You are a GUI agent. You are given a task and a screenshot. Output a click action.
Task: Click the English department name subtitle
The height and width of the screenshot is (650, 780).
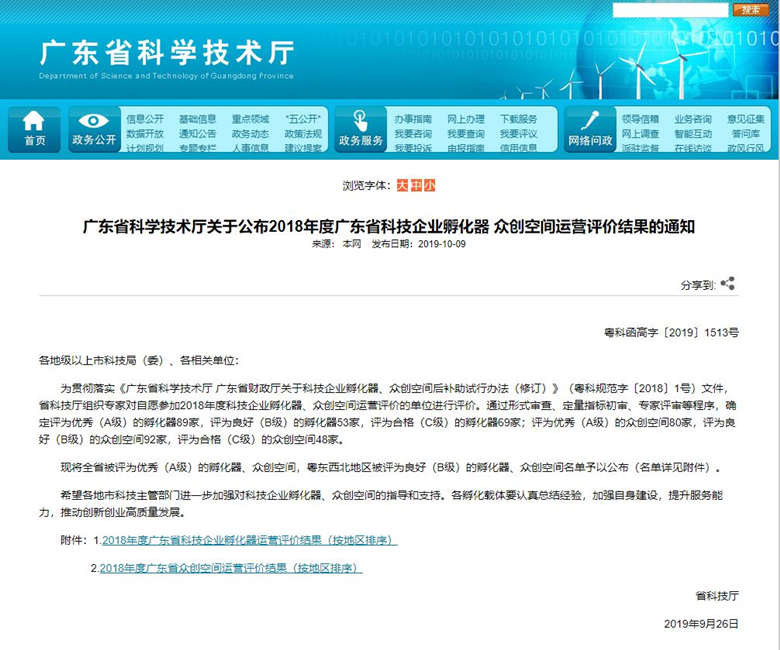click(x=166, y=76)
